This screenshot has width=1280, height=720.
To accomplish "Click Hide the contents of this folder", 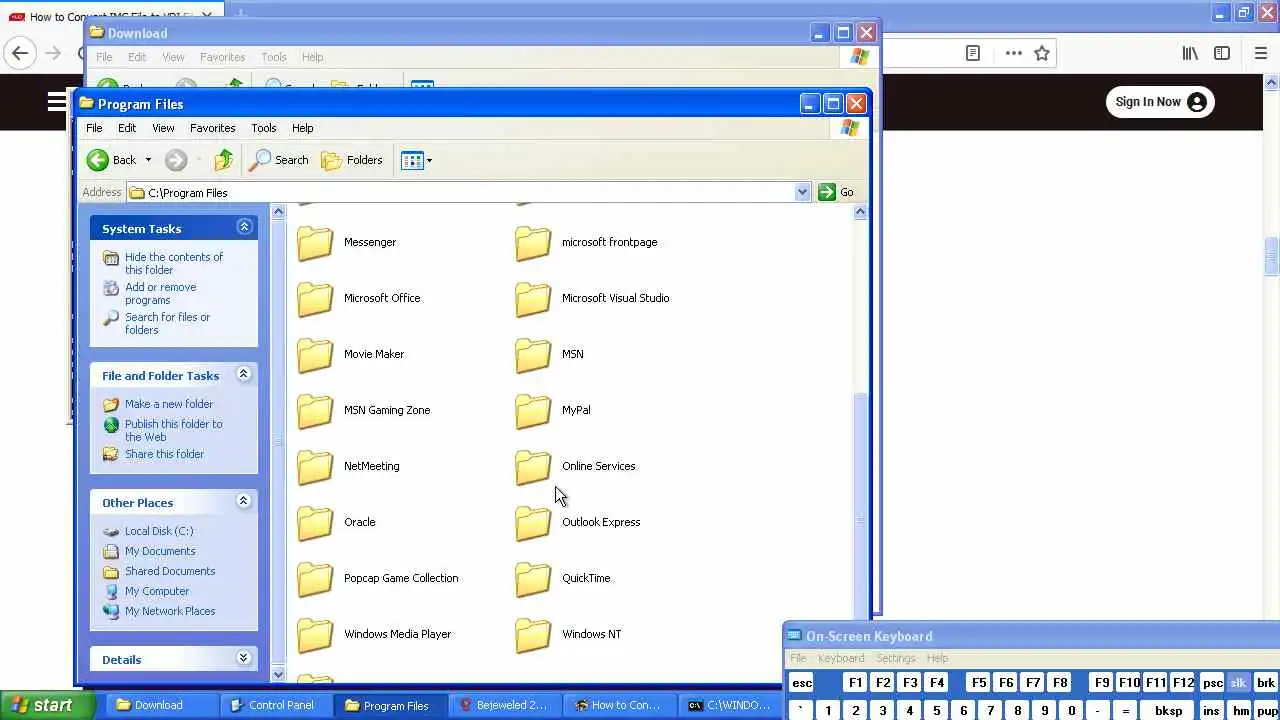I will [x=174, y=263].
